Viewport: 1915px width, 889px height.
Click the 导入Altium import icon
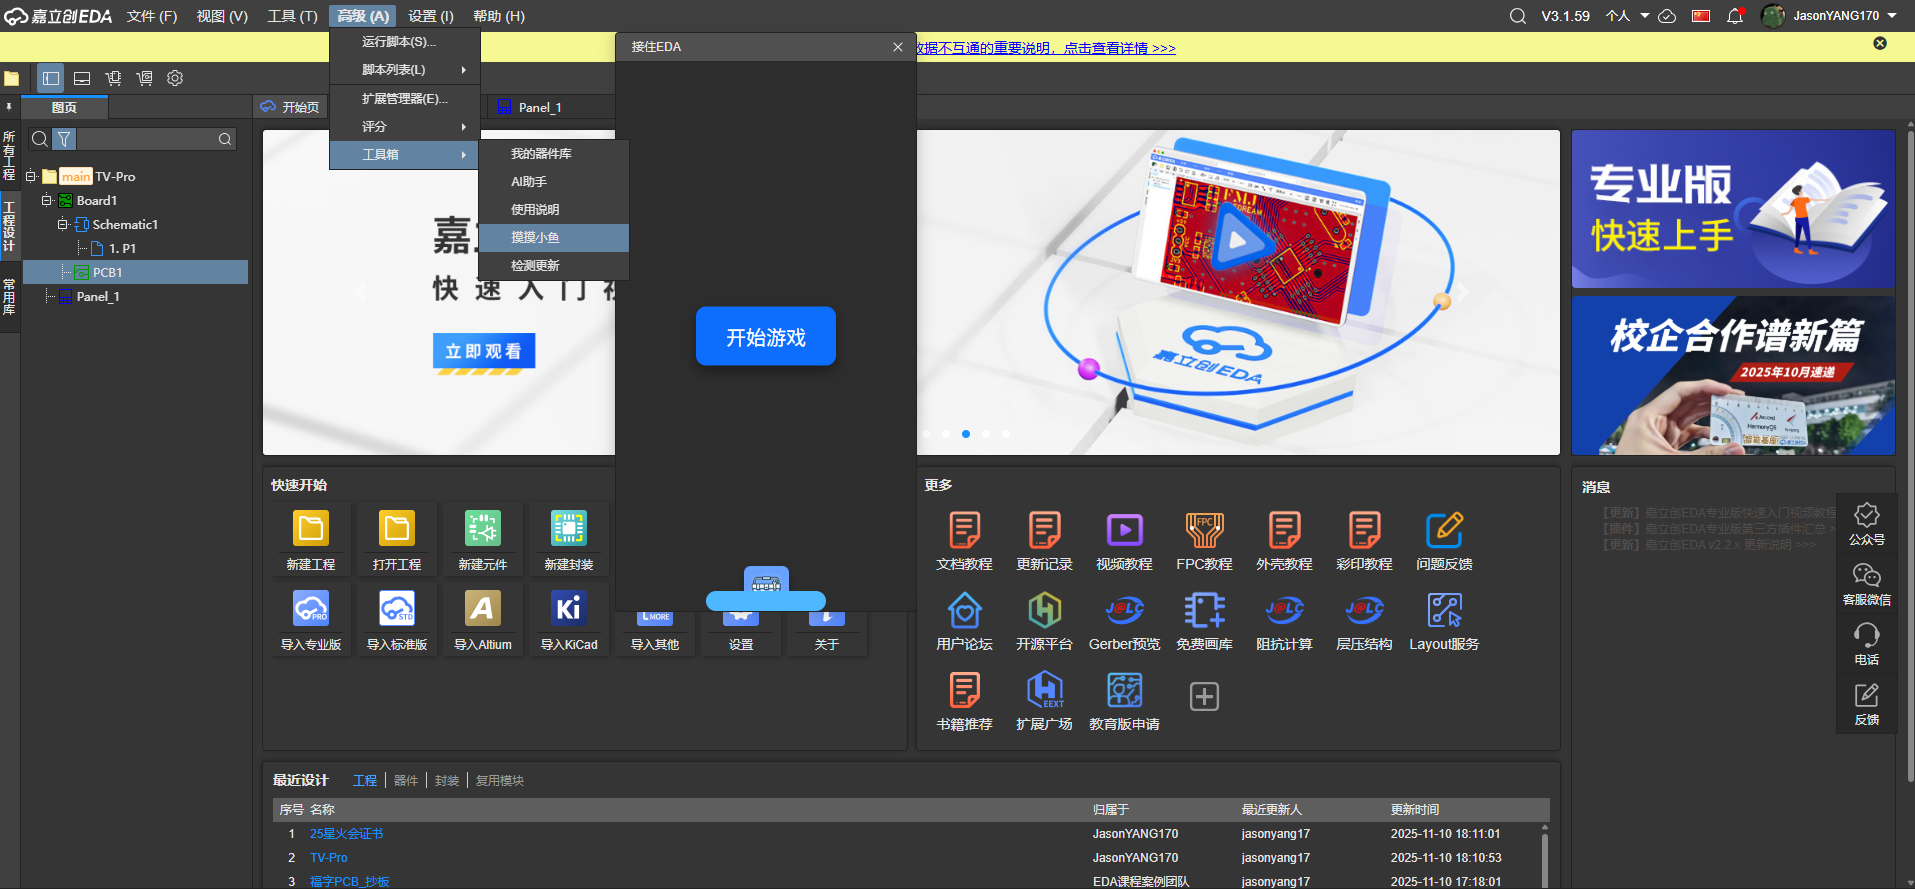click(x=483, y=609)
